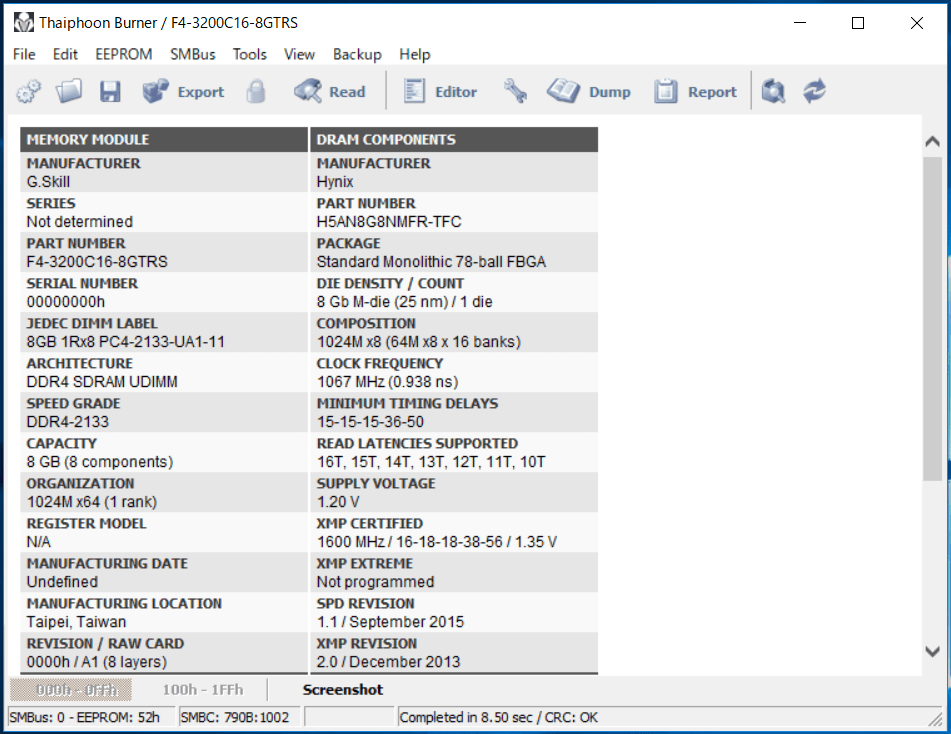Click supply voltage 1.20 V value

pos(338,502)
